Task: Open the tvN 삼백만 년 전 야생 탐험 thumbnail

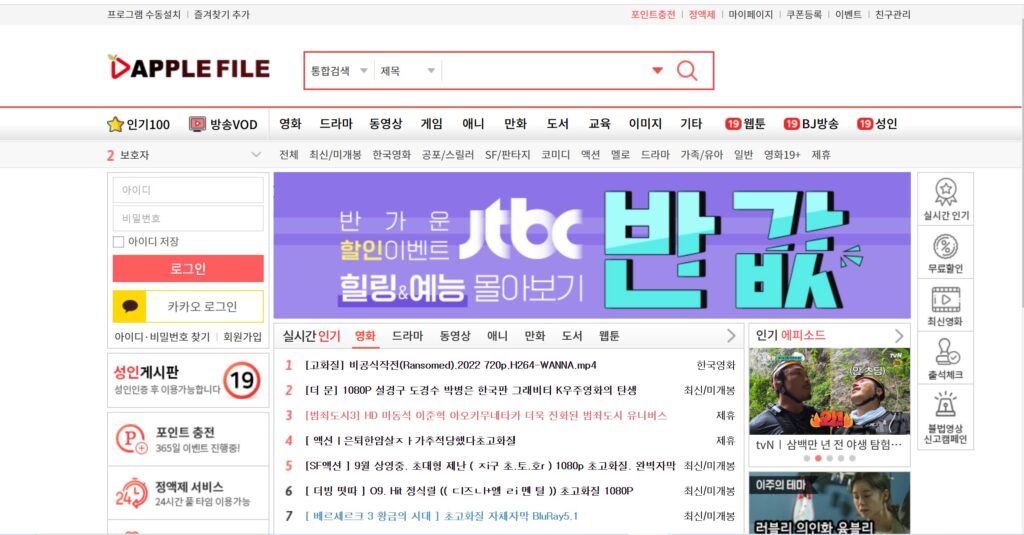Action: click(829, 391)
